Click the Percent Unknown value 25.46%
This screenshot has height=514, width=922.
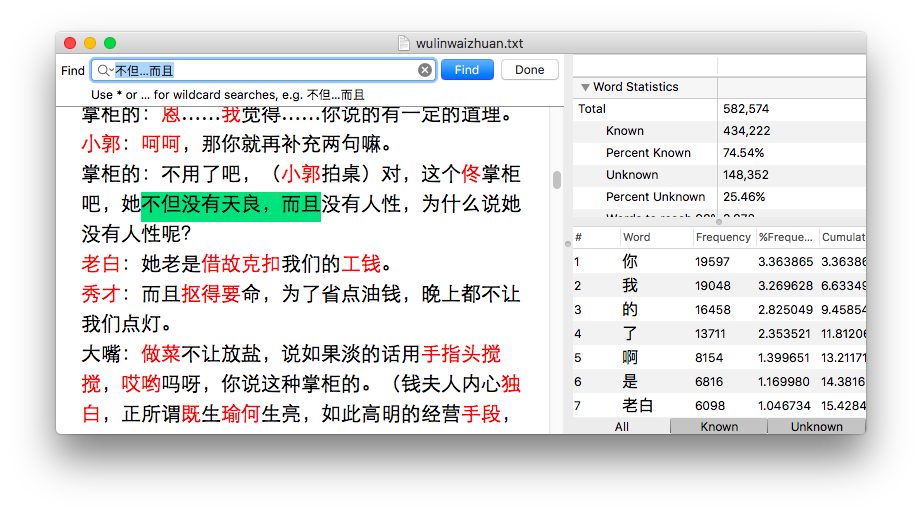[744, 197]
